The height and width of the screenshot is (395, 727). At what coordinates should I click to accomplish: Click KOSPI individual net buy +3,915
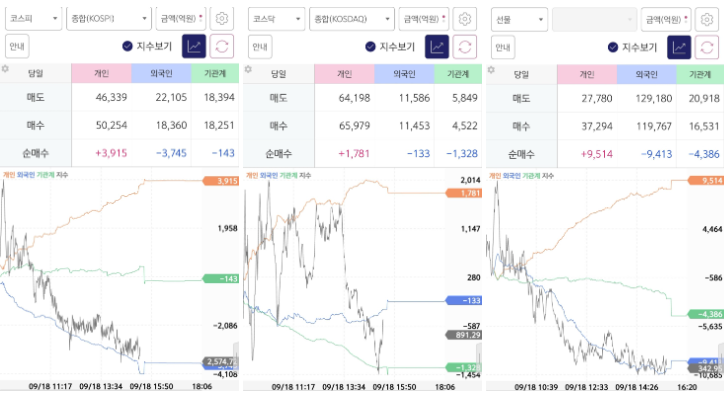point(111,153)
